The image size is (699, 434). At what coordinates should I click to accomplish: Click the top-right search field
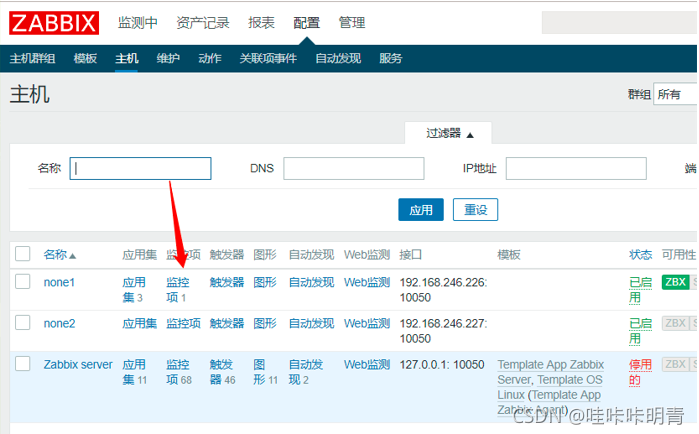pyautogui.click(x=620, y=22)
